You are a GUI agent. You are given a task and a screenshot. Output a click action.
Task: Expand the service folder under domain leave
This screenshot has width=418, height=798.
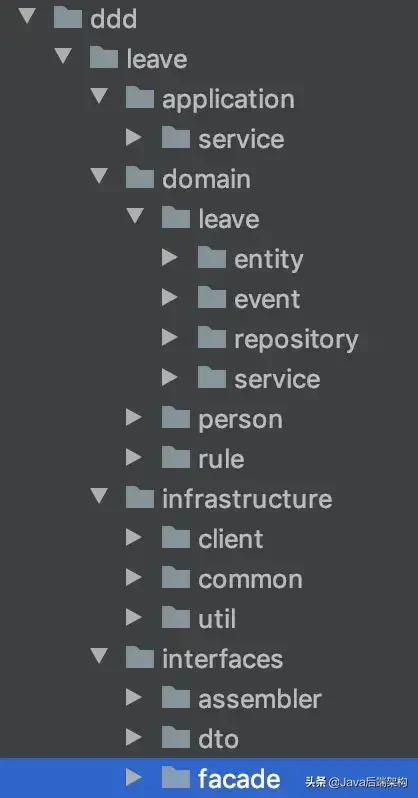(x=170, y=378)
